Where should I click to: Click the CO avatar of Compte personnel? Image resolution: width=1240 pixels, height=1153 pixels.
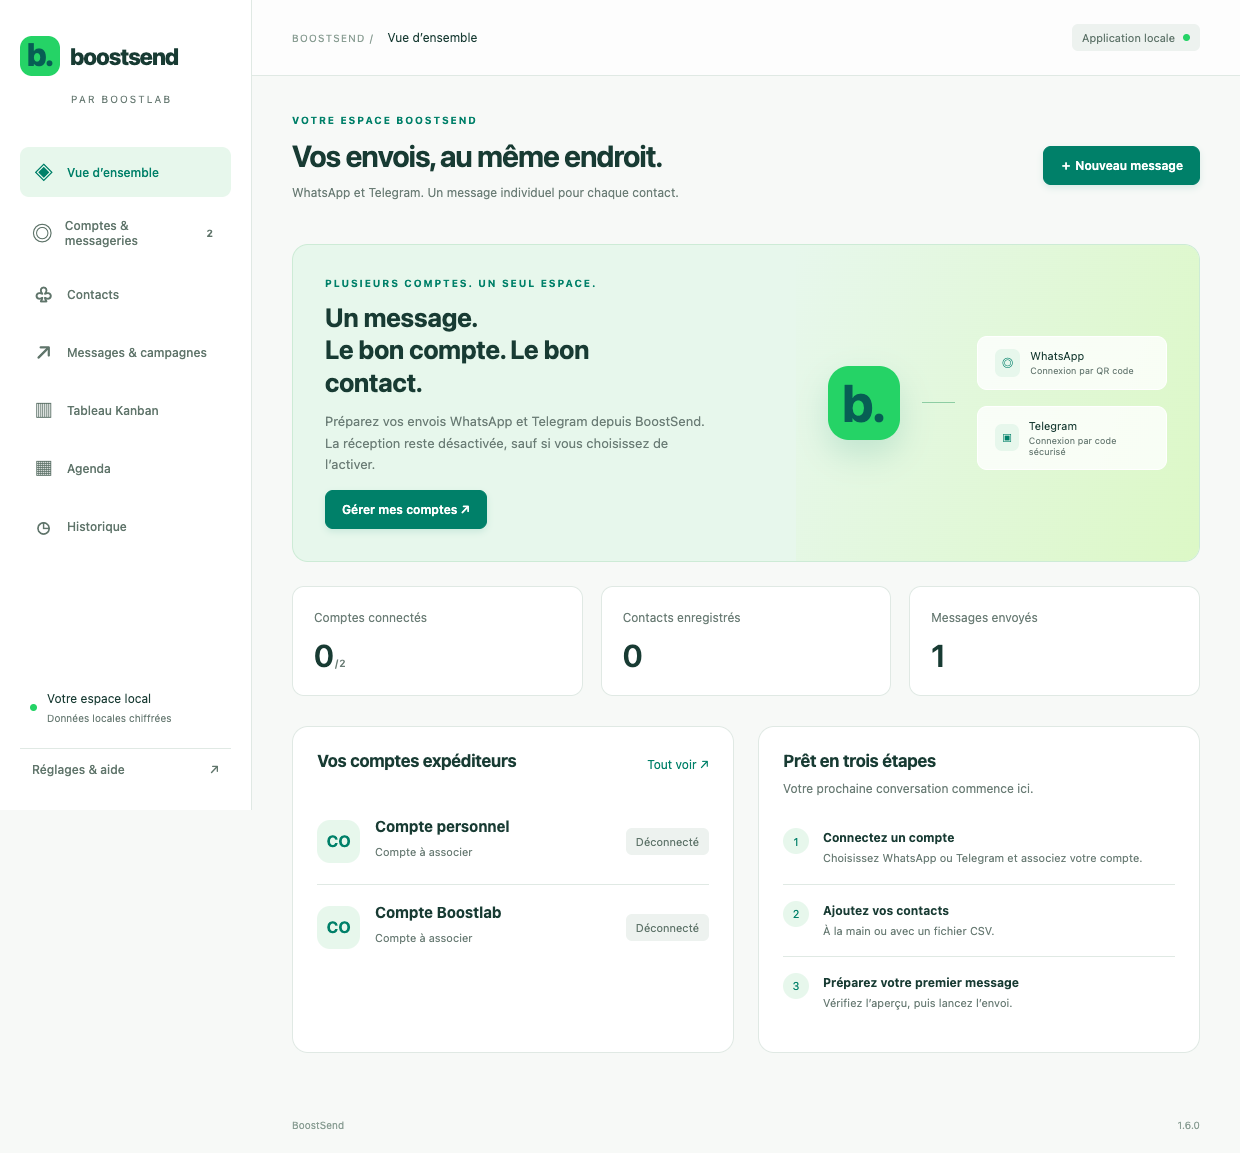[x=338, y=842]
